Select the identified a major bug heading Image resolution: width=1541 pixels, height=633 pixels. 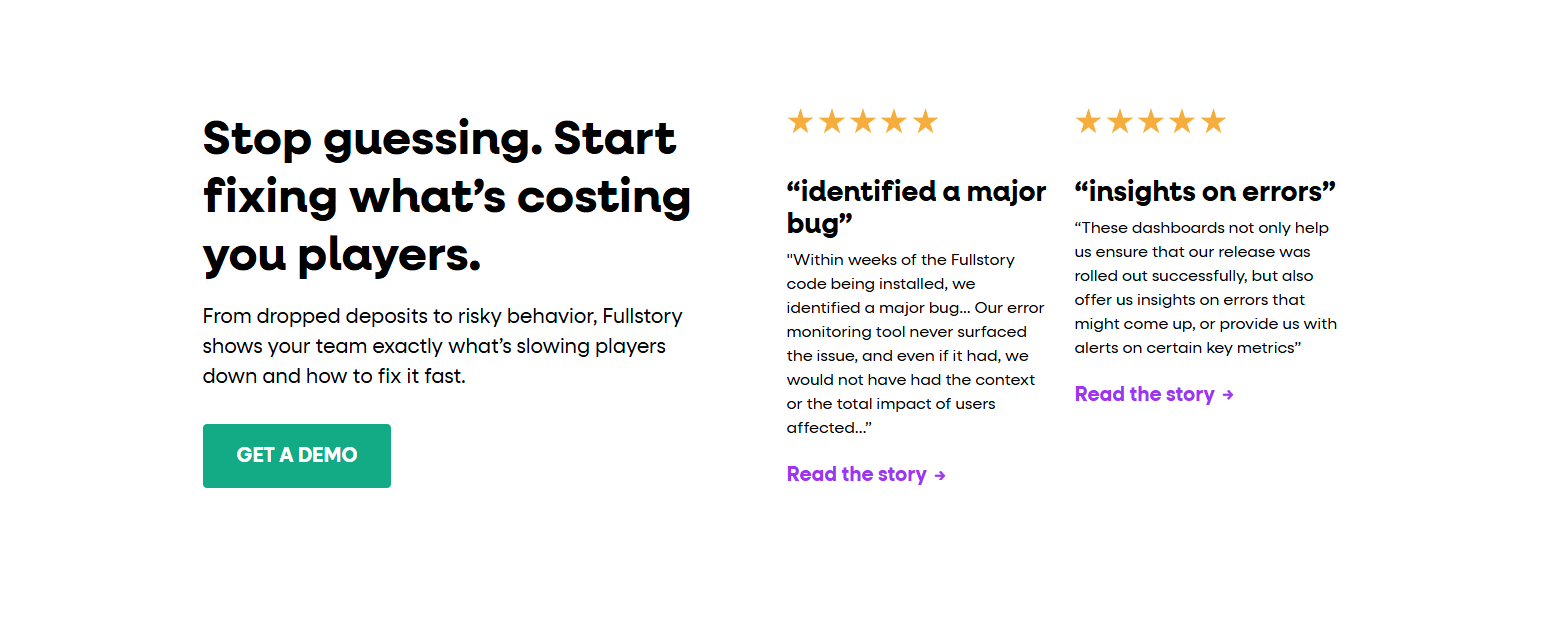tap(915, 207)
